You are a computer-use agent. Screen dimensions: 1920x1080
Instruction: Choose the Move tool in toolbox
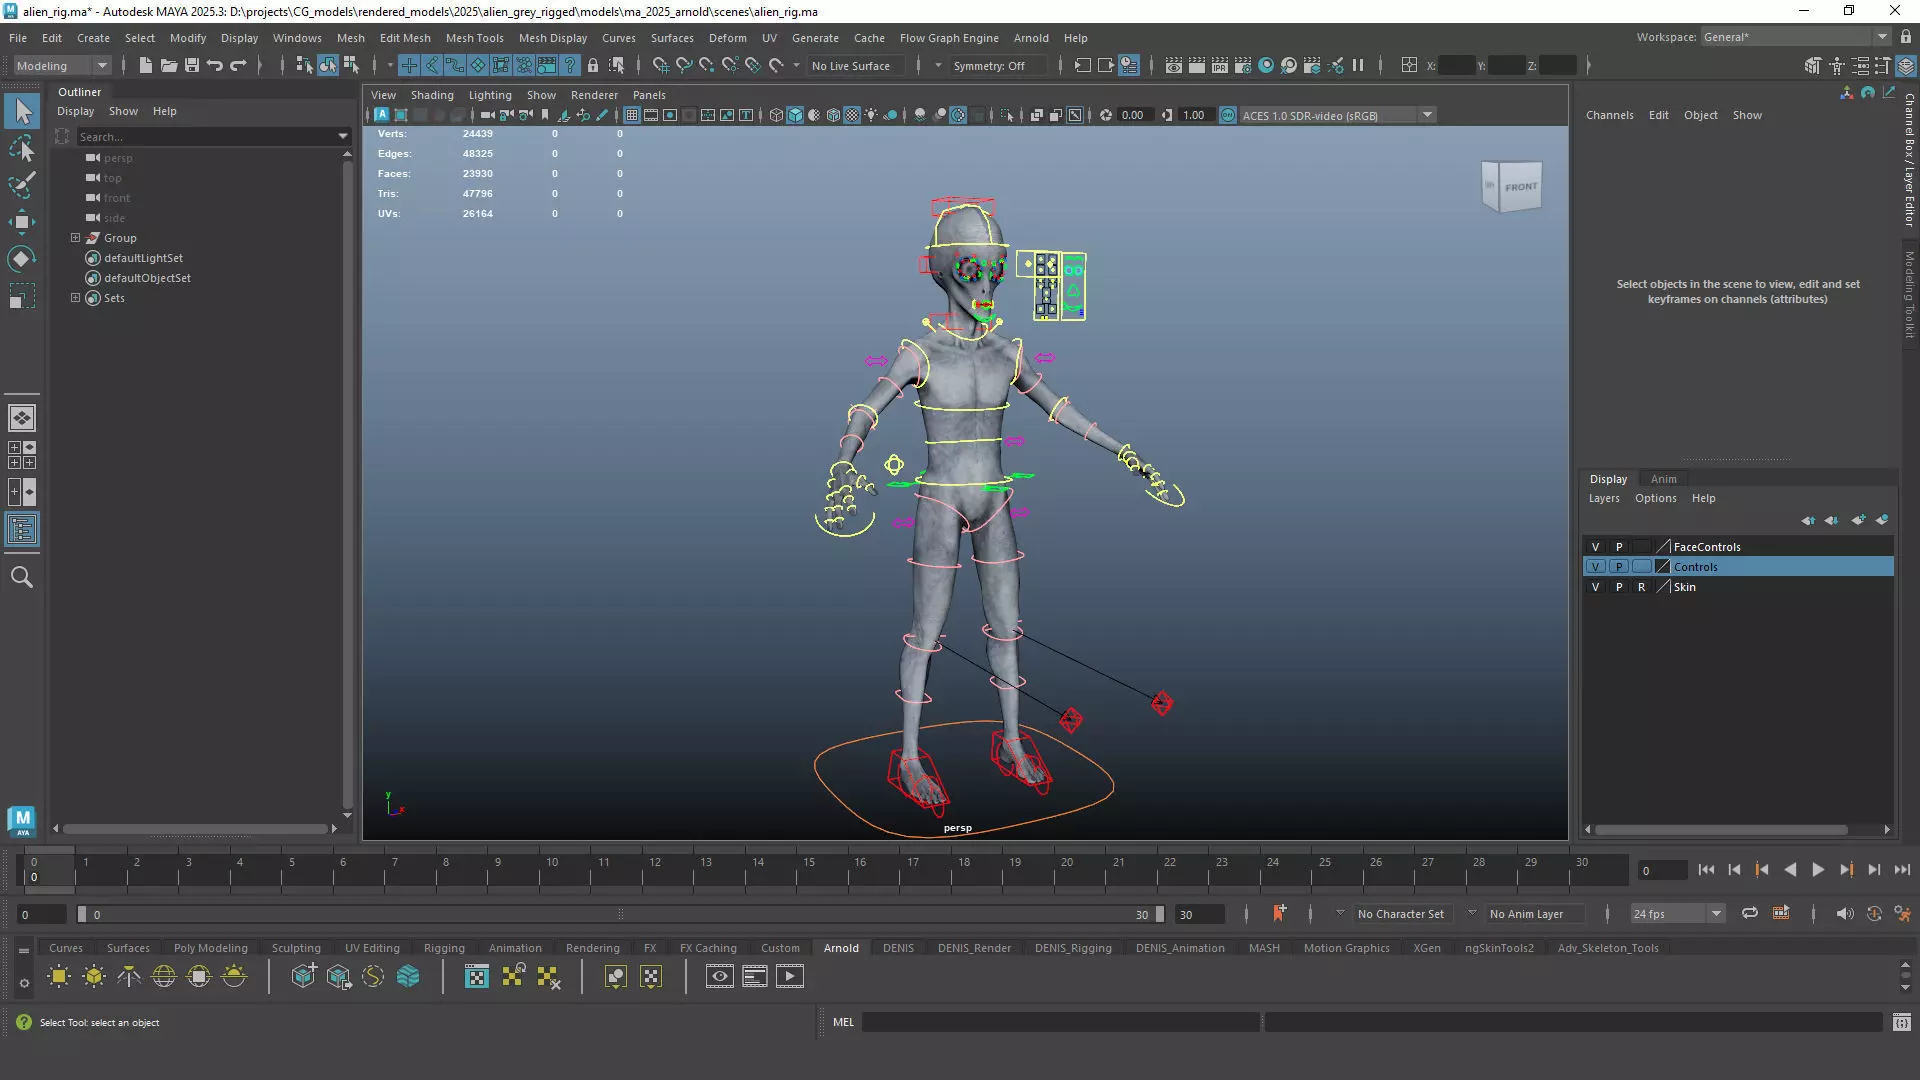coord(22,222)
